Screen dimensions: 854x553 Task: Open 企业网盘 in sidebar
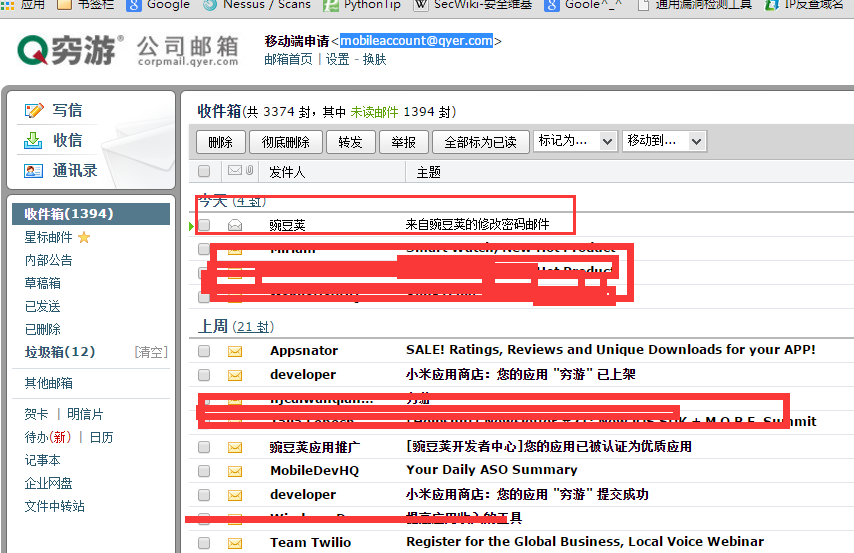[48, 483]
